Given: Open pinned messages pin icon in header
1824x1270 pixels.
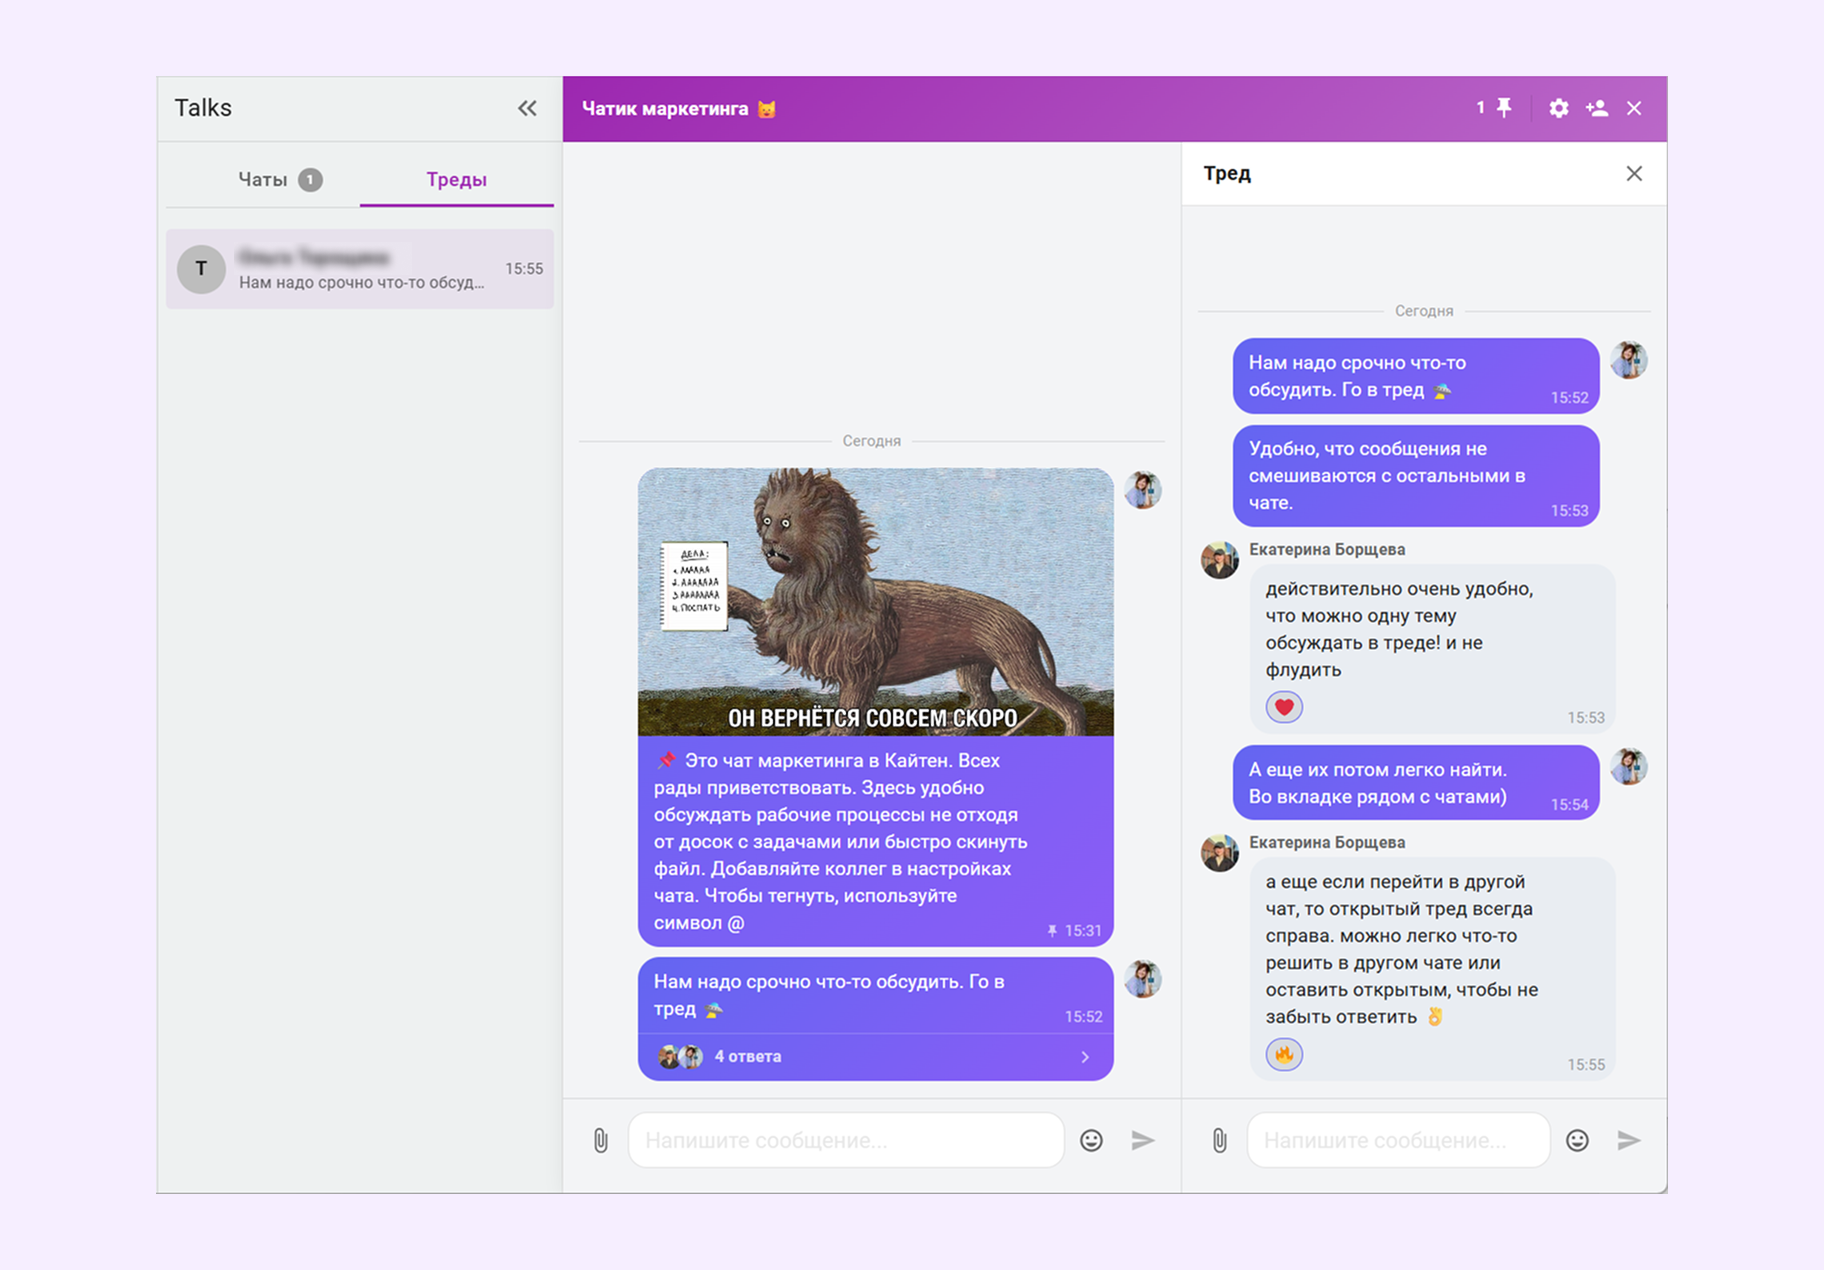Looking at the screenshot, I should pos(1504,108).
